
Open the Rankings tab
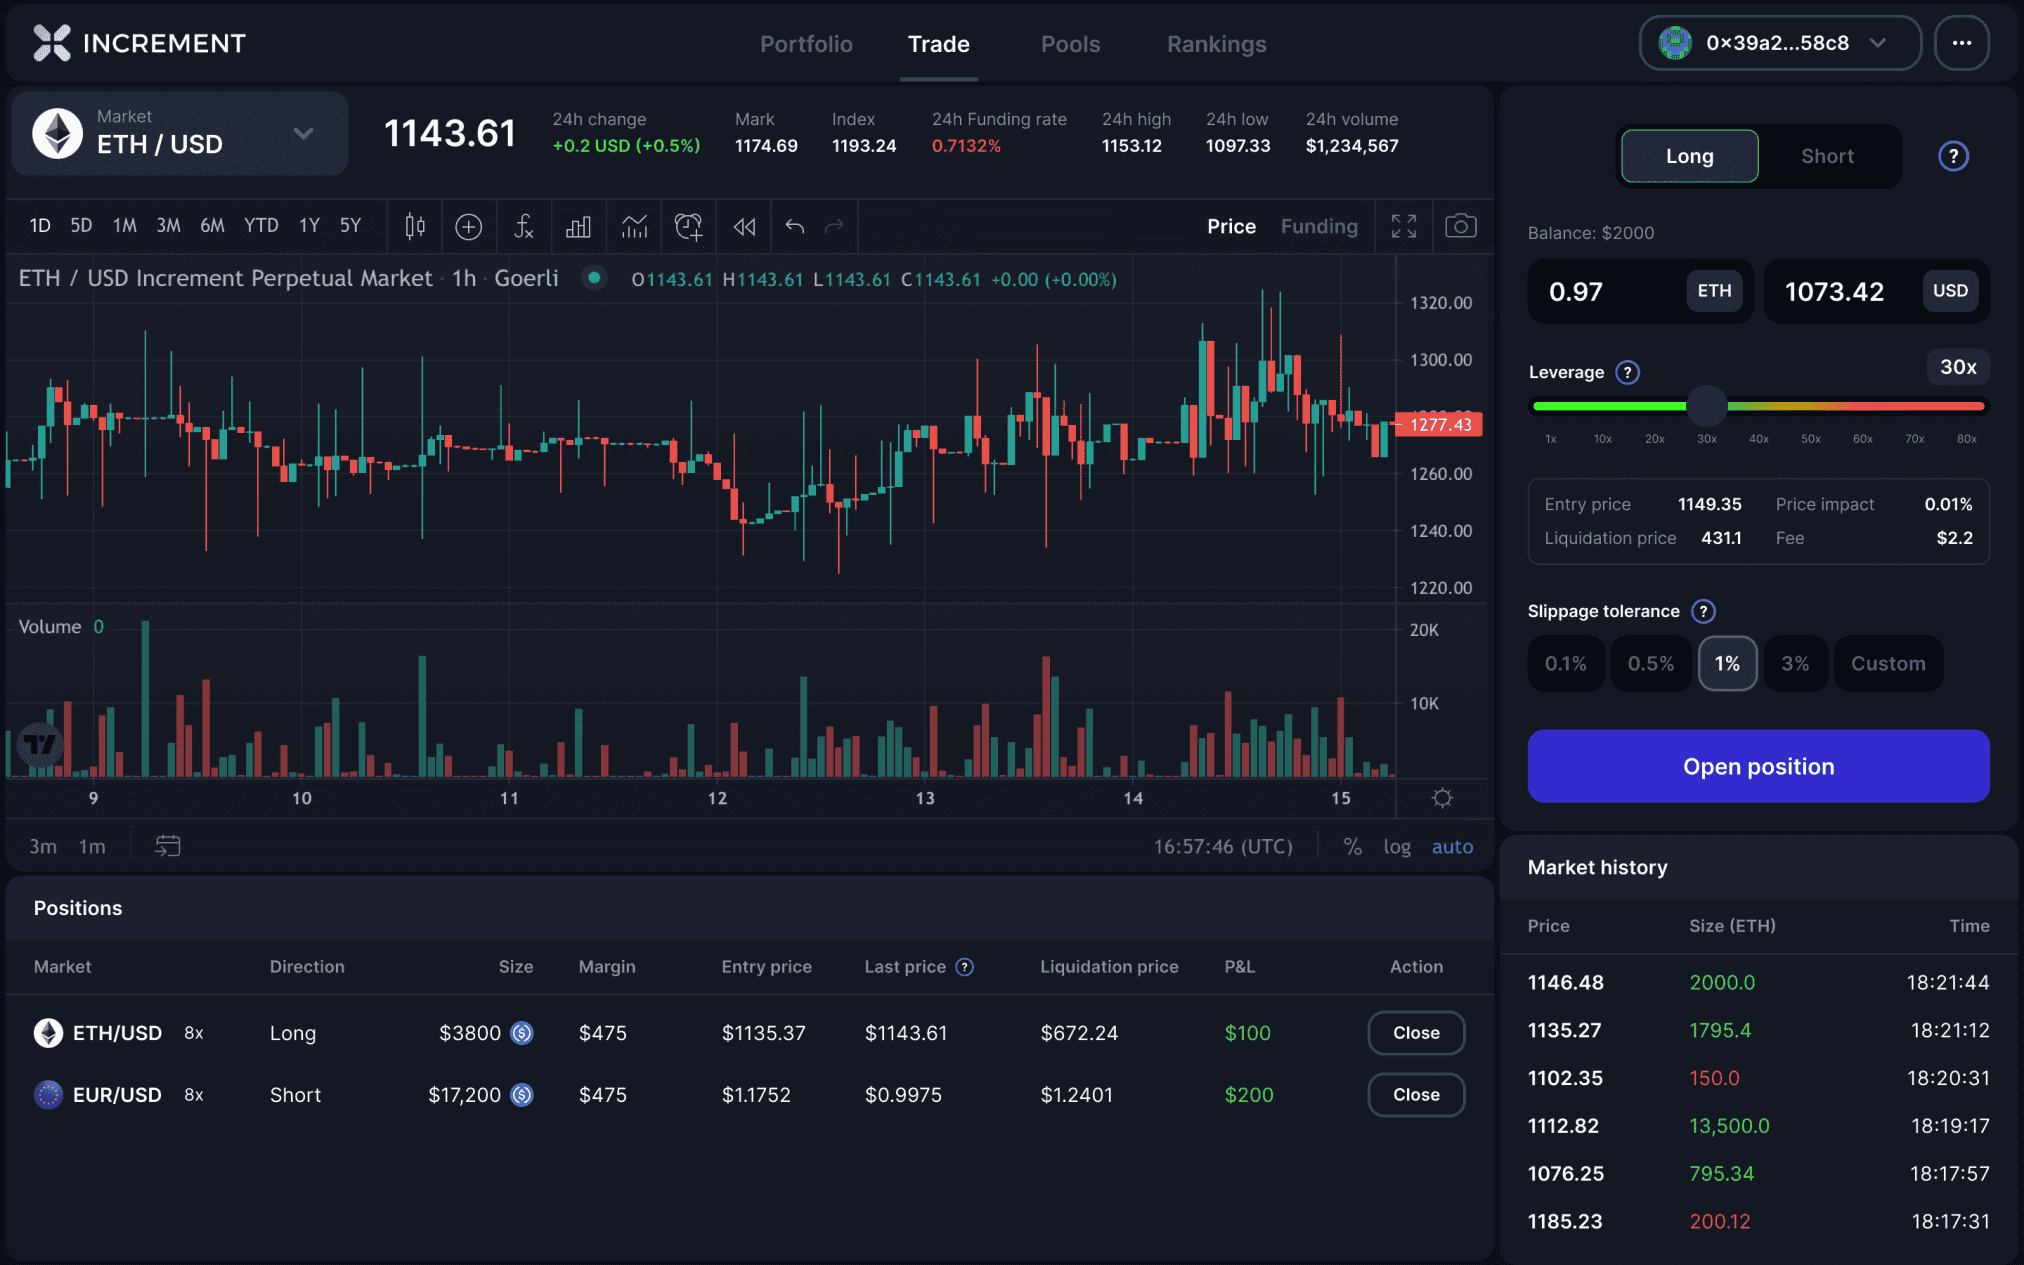click(x=1216, y=44)
